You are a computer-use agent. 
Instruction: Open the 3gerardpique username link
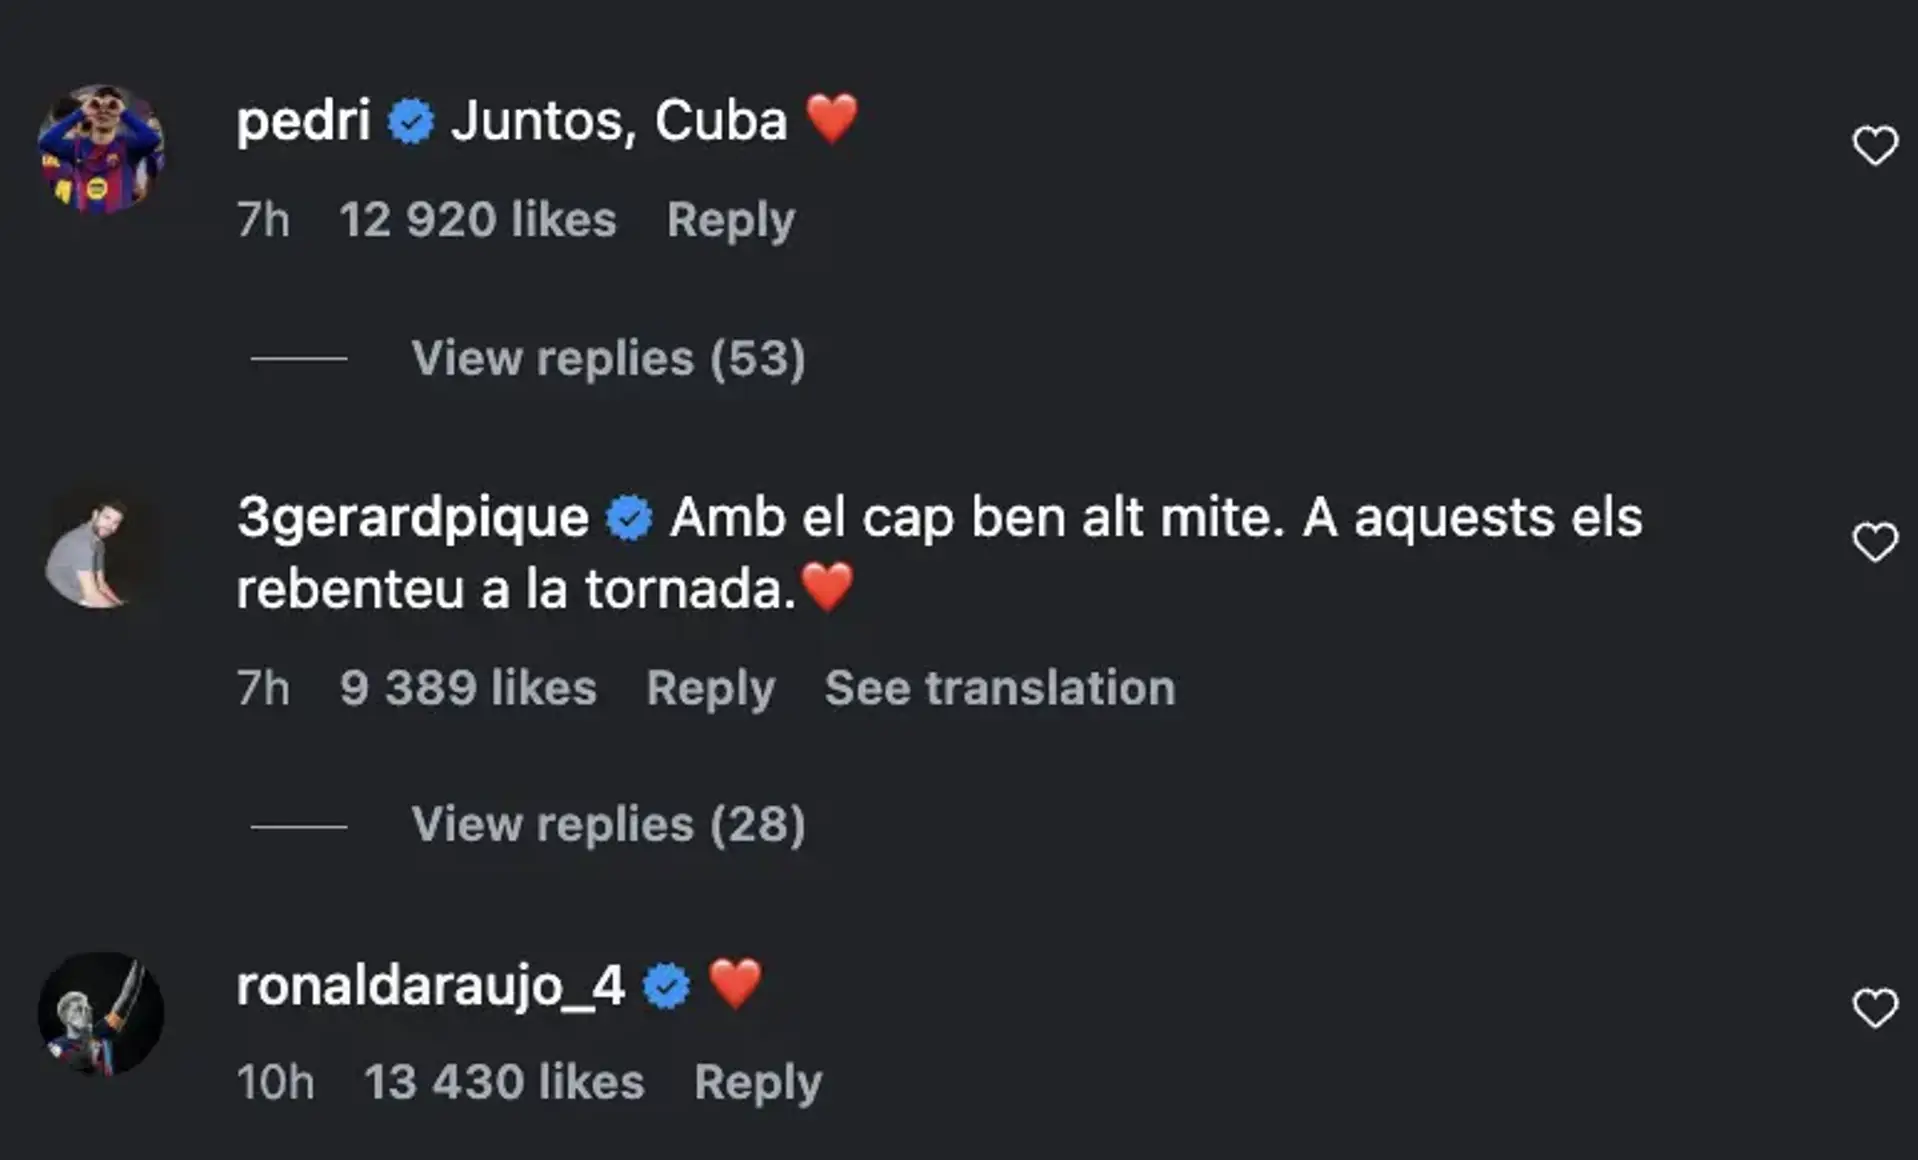413,518
